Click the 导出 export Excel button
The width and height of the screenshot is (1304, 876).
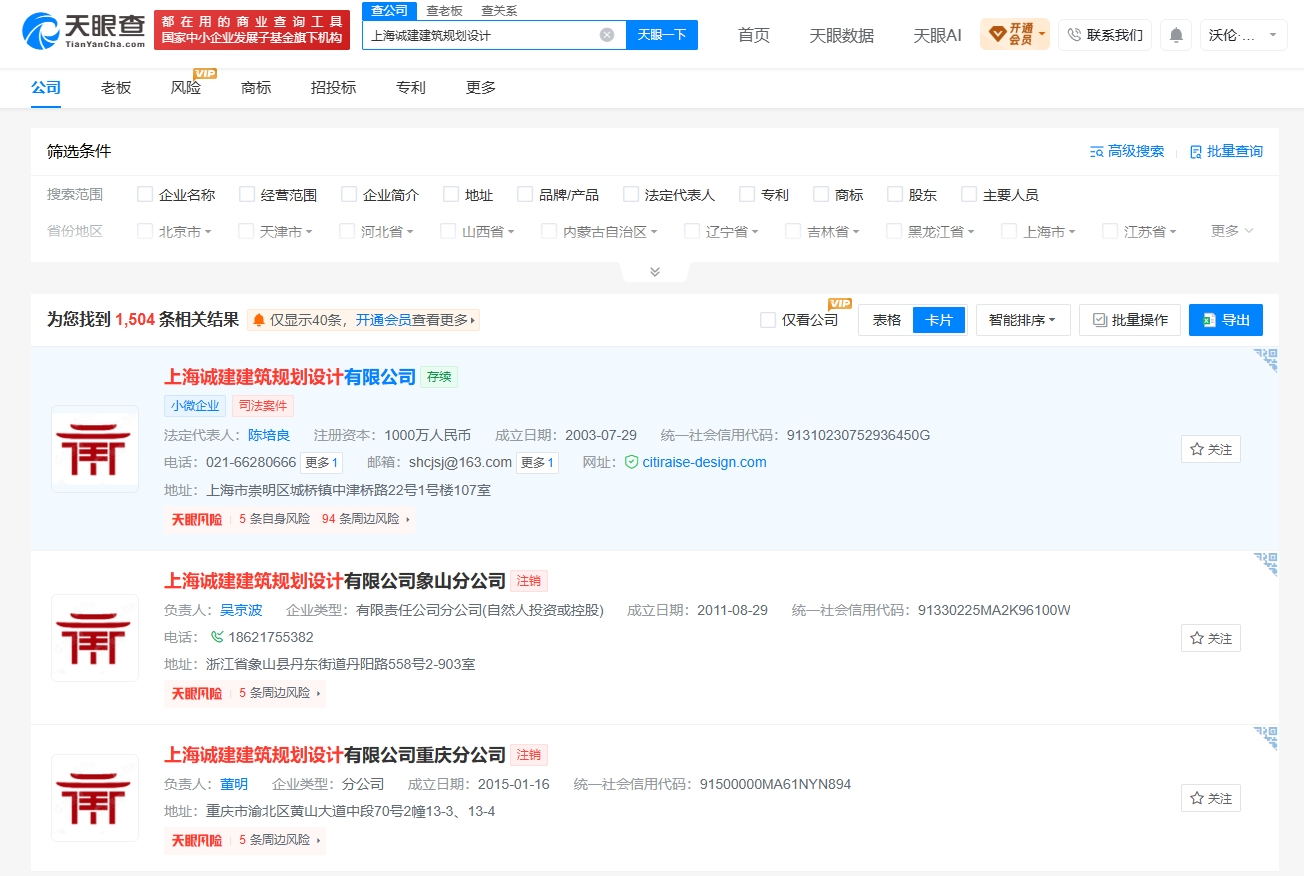tap(1226, 320)
